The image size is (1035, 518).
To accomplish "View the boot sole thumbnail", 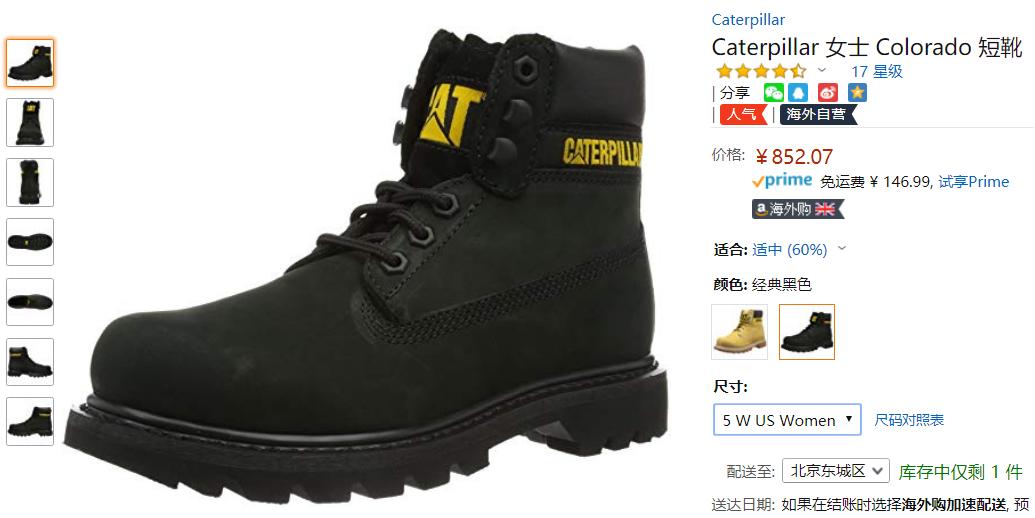I will (x=30, y=242).
